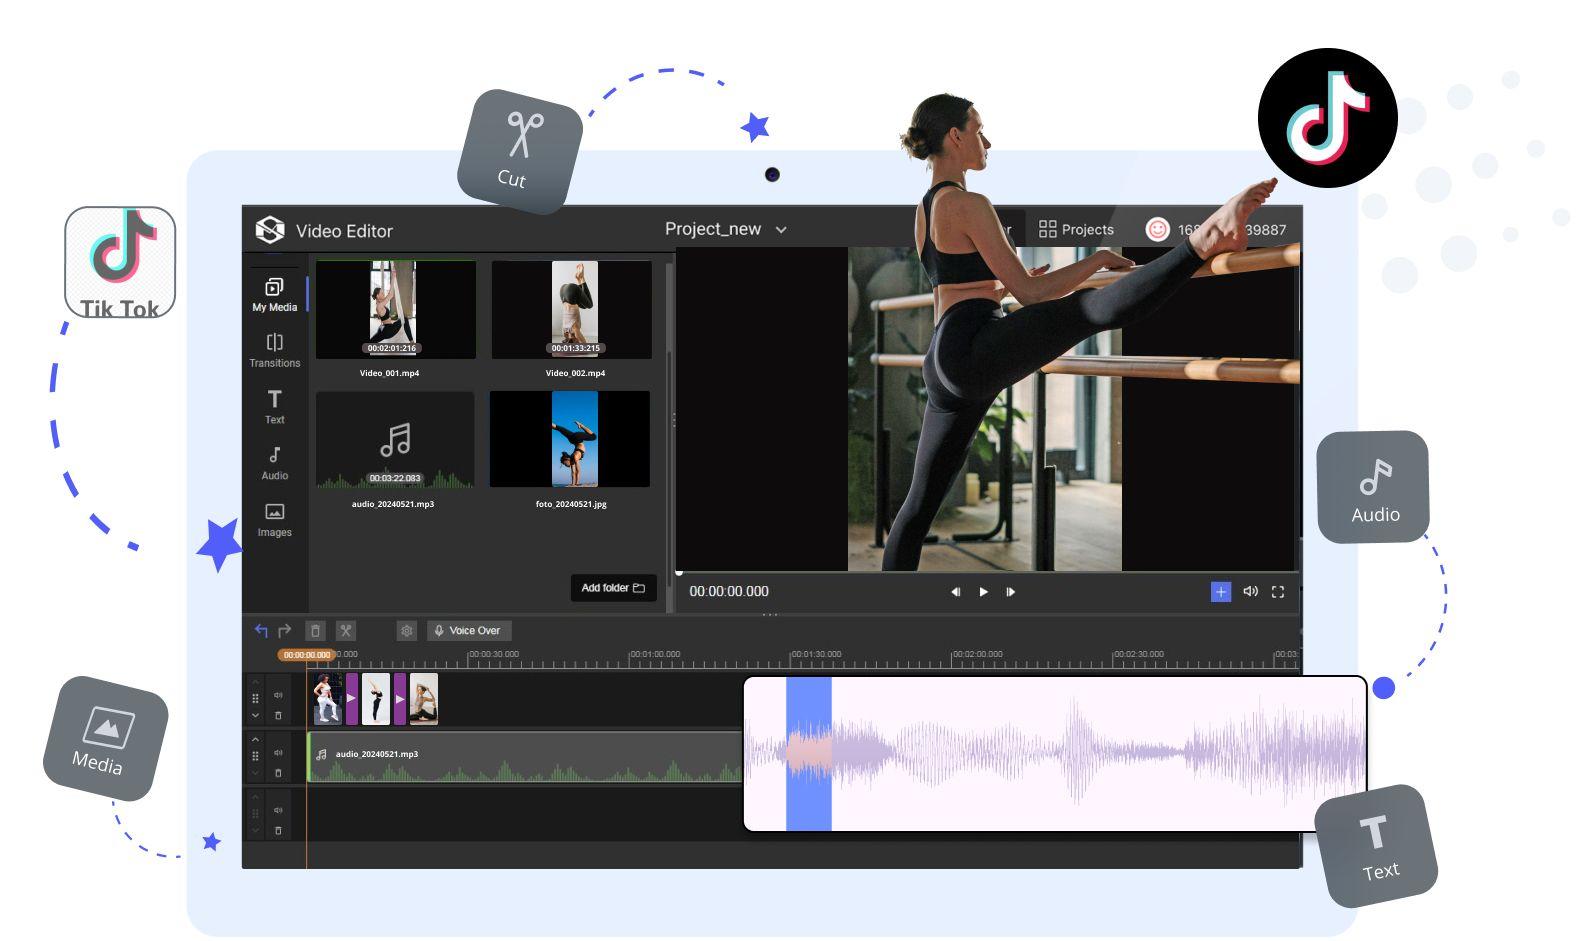Move the video track down with chevron
The width and height of the screenshot is (1576, 941).
255,715
